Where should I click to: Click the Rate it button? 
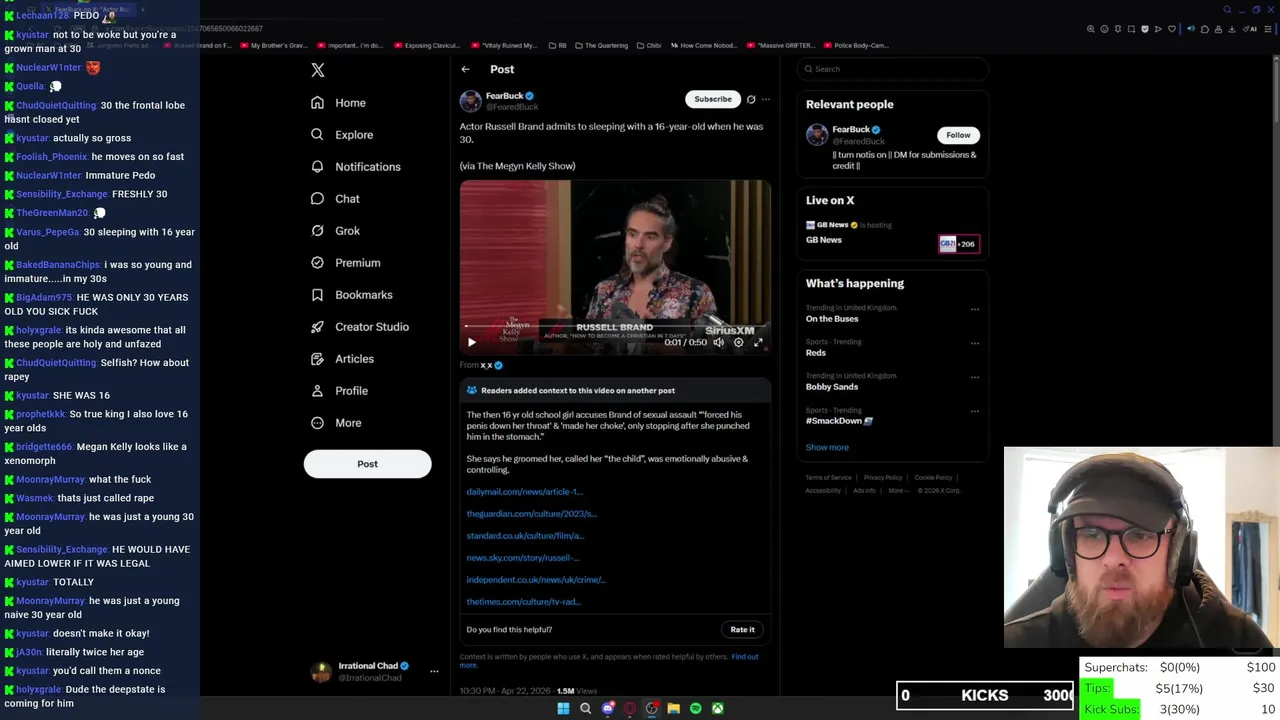[742, 630]
